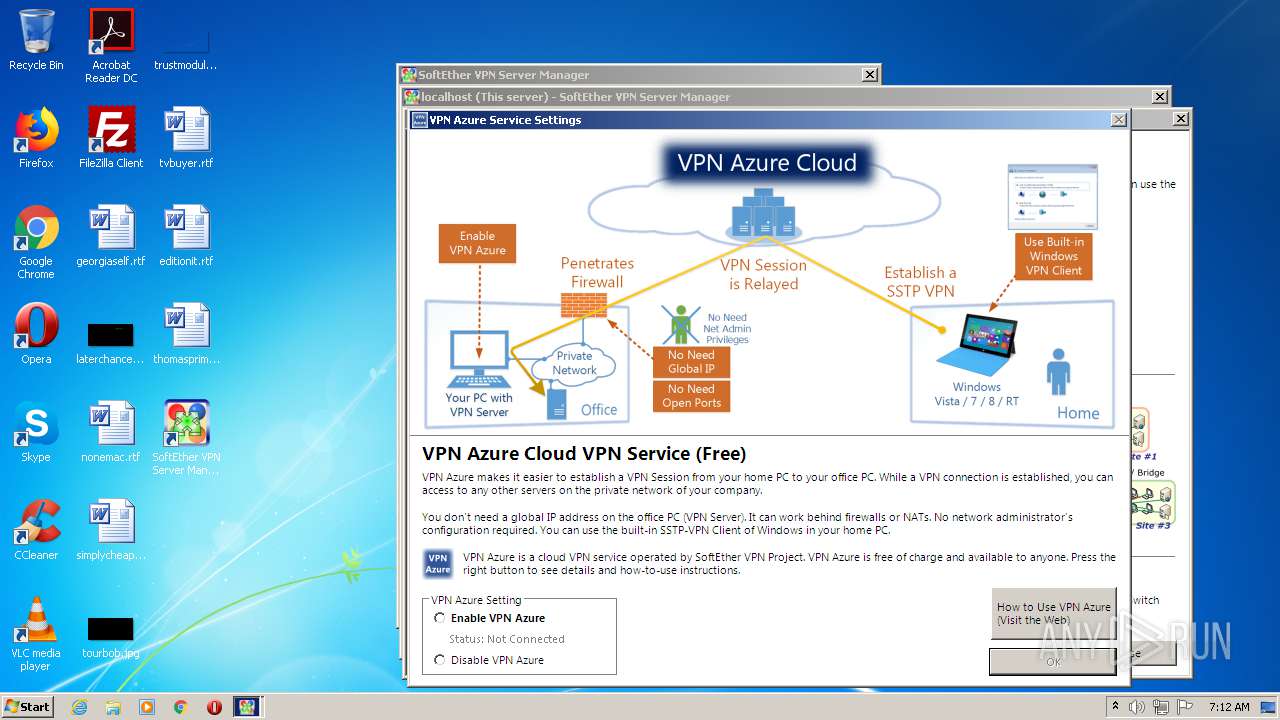
Task: Launch VLC media player from the desktop
Action: tap(36, 634)
